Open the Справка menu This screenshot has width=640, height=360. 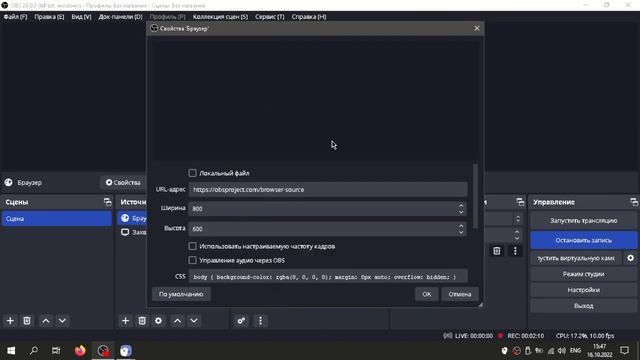[309, 17]
